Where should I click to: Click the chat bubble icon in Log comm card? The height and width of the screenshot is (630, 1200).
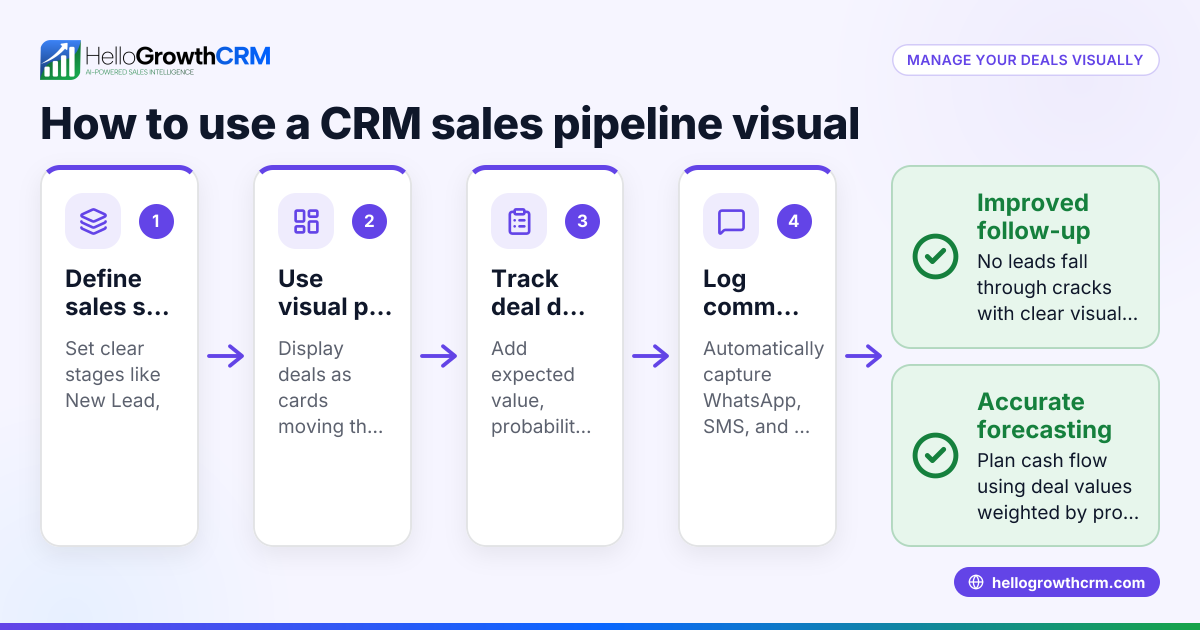(x=731, y=221)
